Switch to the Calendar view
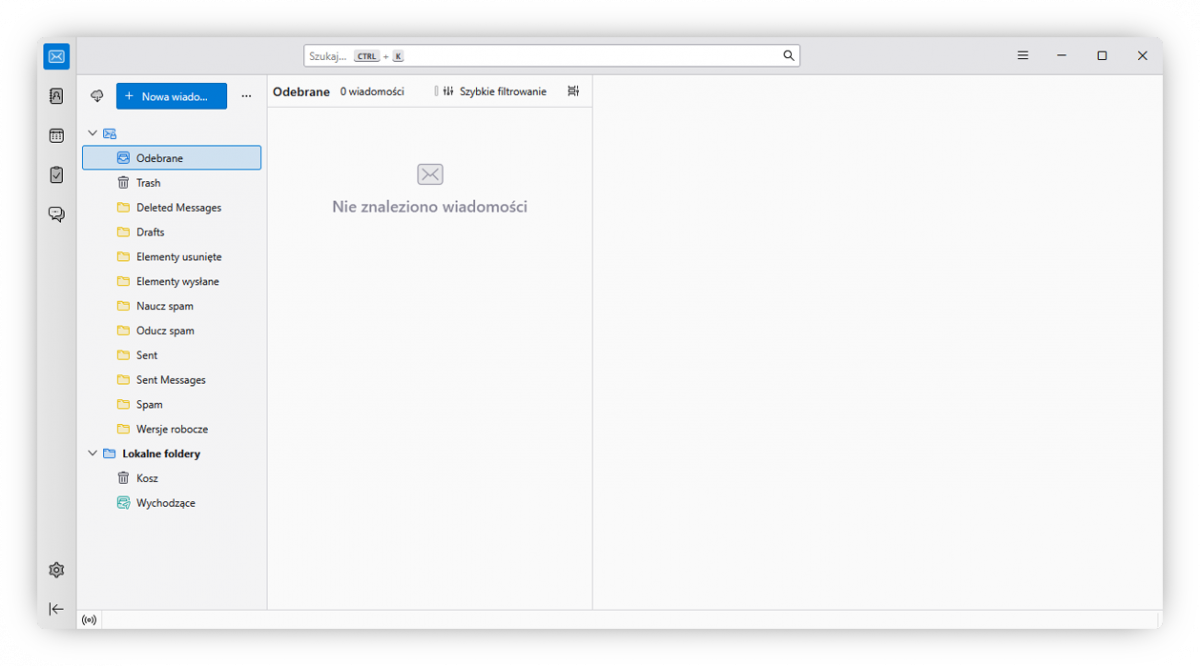 (x=56, y=135)
